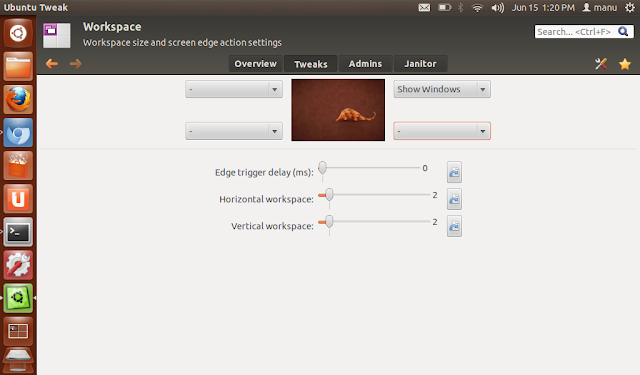Switch to the Overview tab

tap(256, 64)
